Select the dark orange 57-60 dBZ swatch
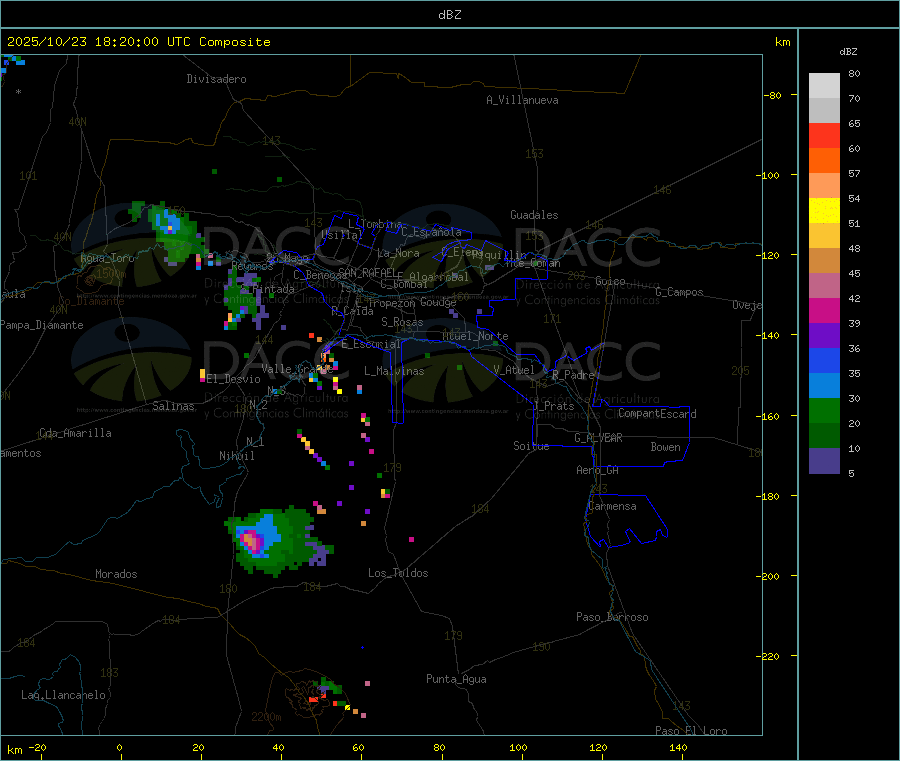 point(824,161)
